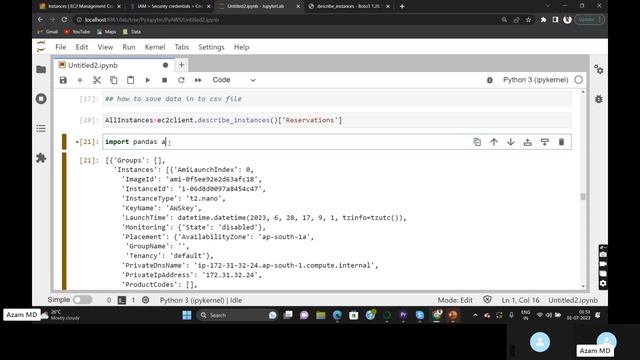The image size is (640, 360).
Task: Copy the selected cell in toolbar
Action: point(113,80)
